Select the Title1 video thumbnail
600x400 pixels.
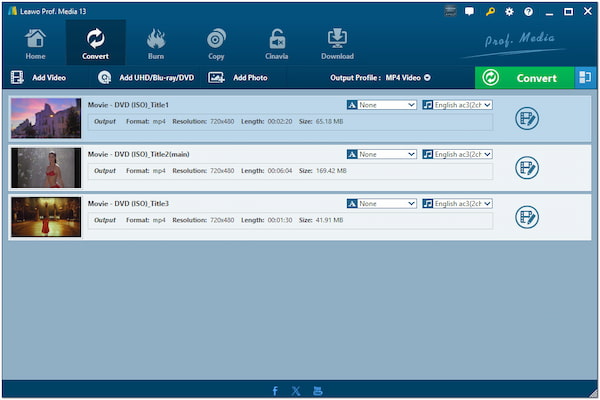[46, 119]
